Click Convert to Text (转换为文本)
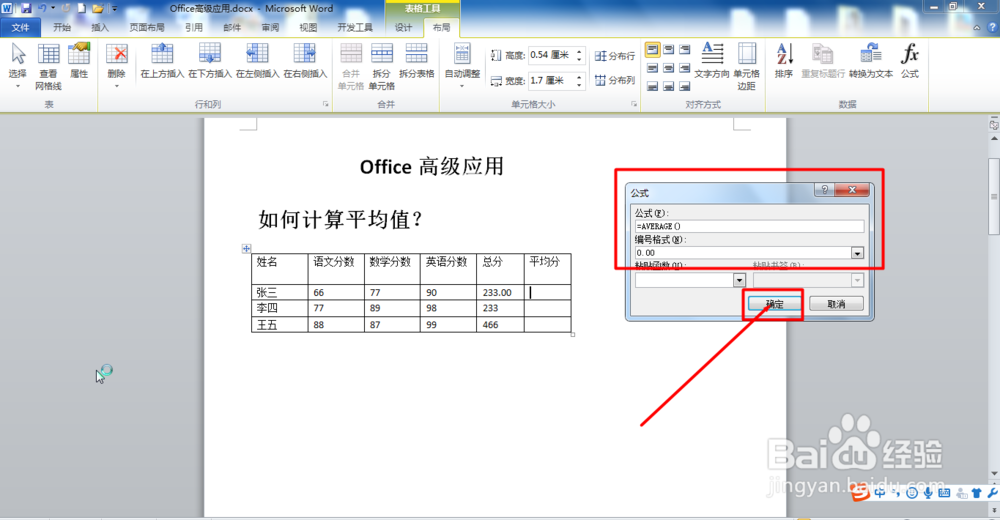The image size is (1000, 520). tap(871, 61)
